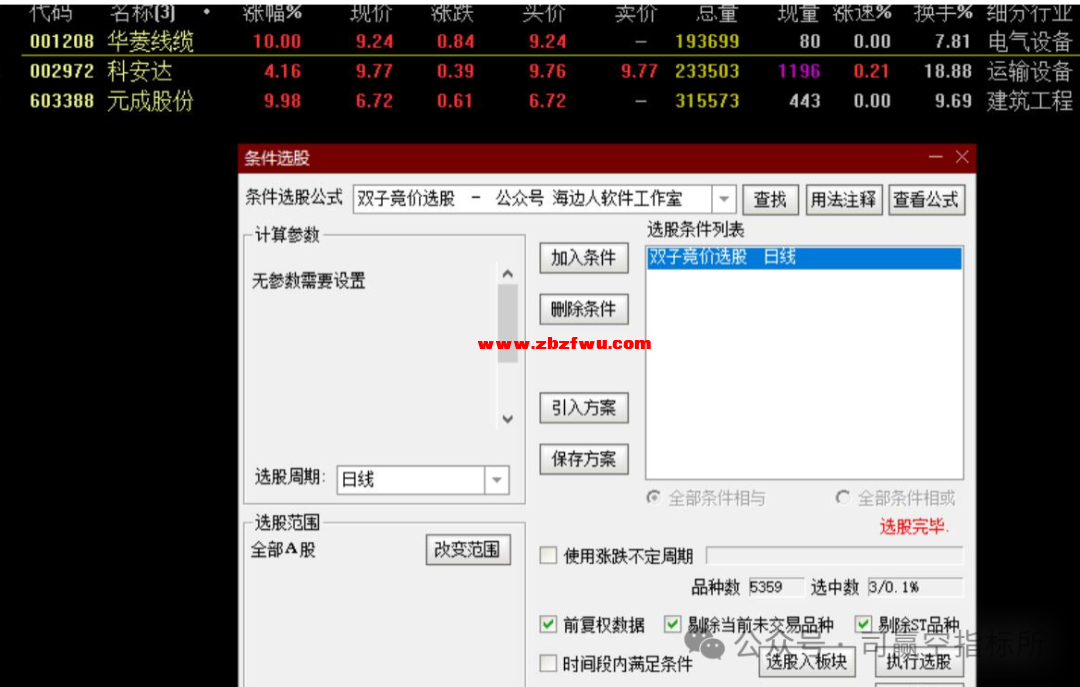1080x687 pixels.
Task: Open the 选股周期 period dropdown
Action: tap(497, 480)
